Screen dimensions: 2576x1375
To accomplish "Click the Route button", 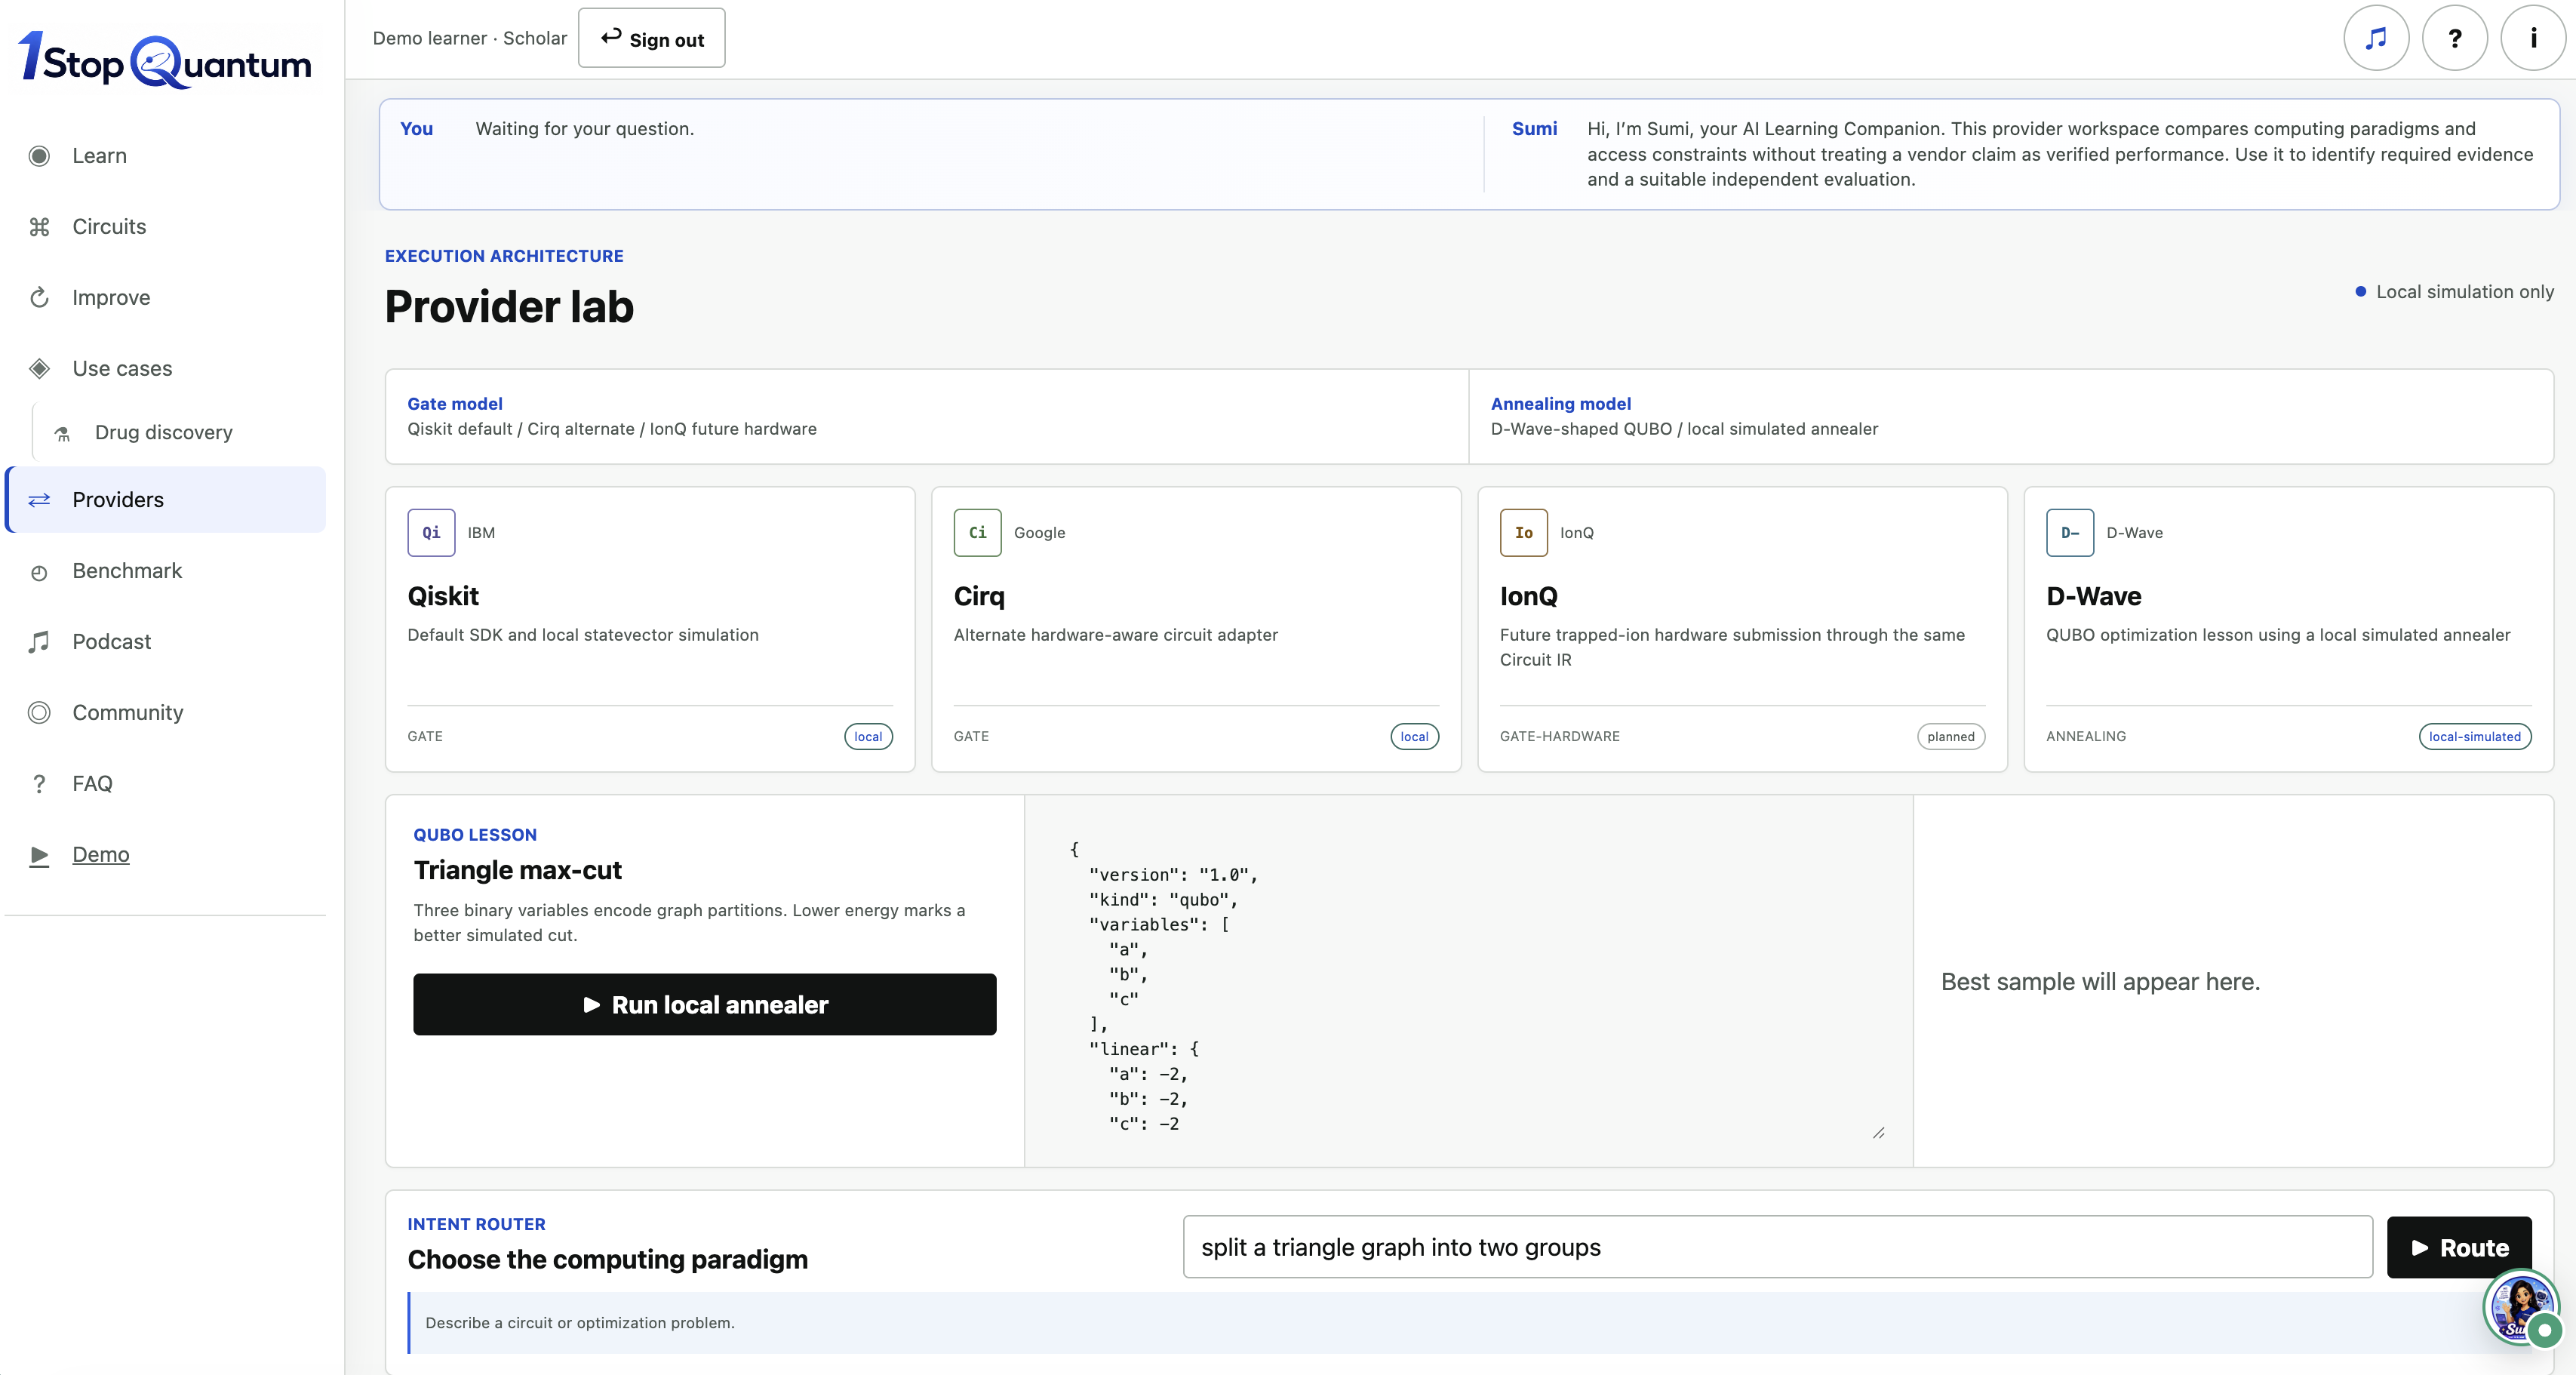I will click(x=2459, y=1248).
